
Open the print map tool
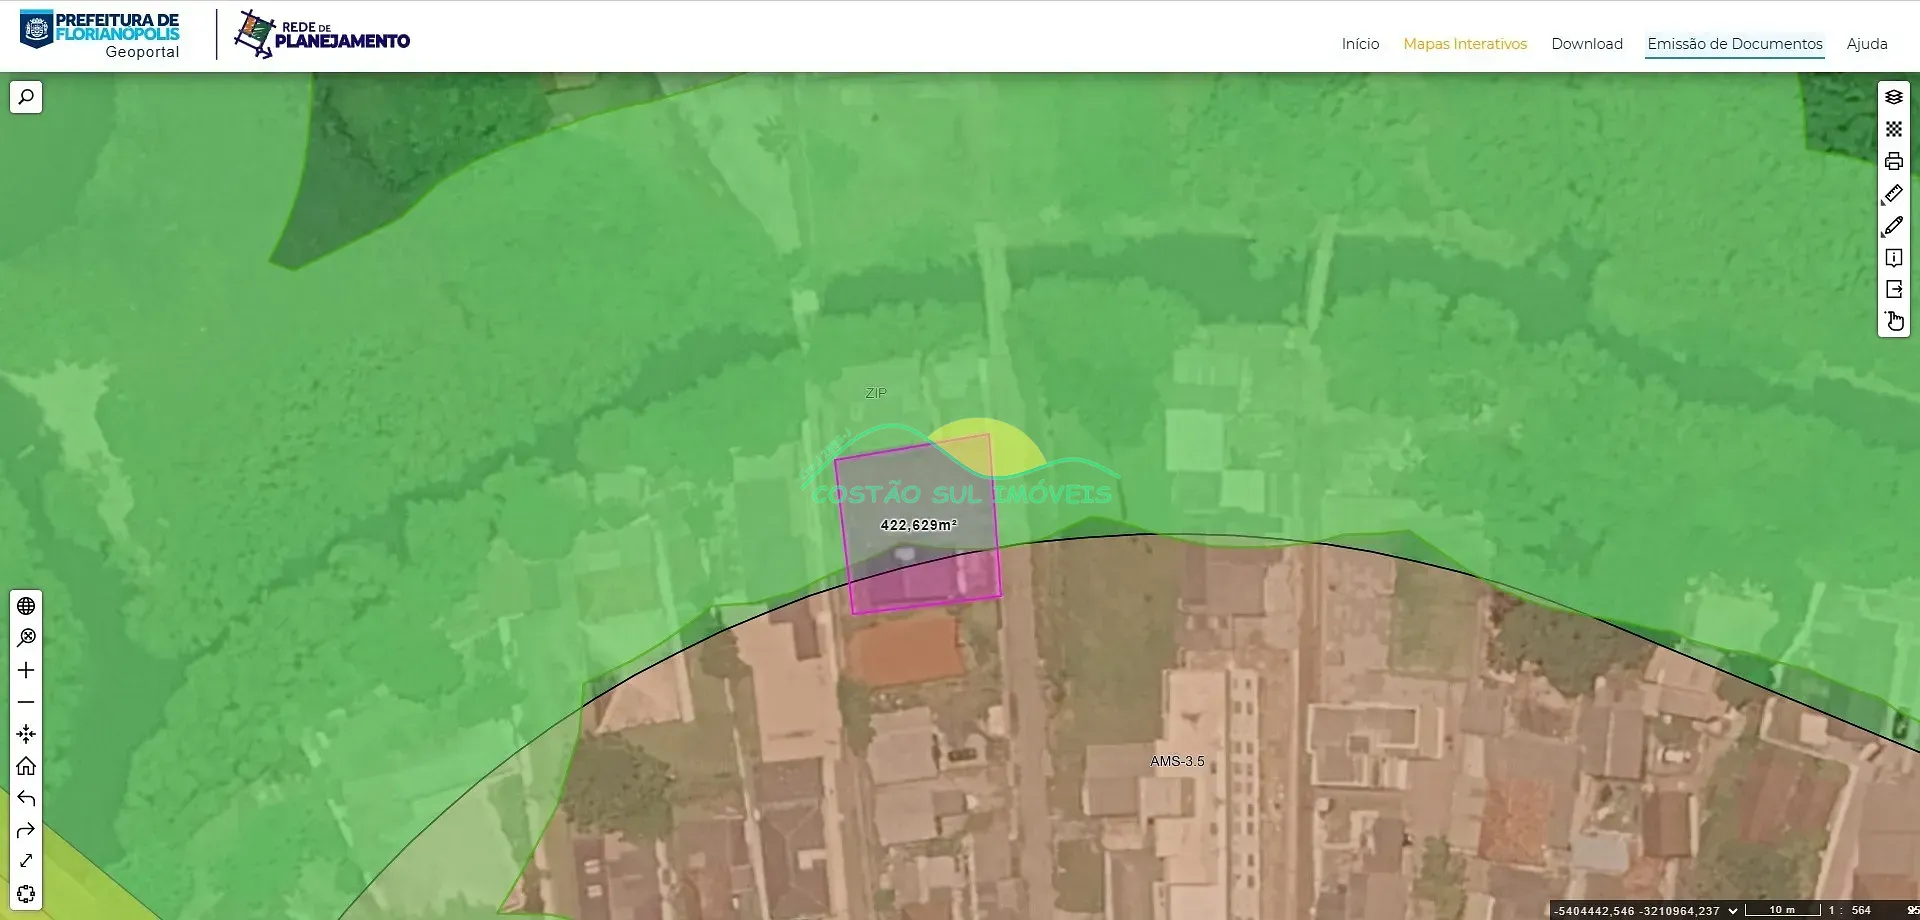(x=1894, y=161)
